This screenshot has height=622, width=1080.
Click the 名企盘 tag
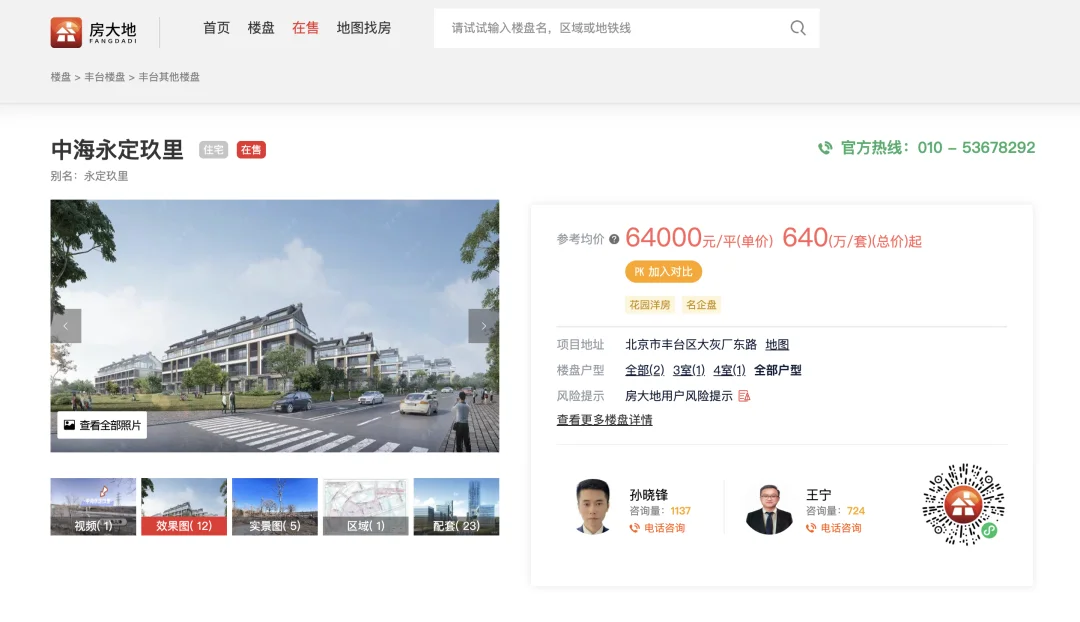701,305
